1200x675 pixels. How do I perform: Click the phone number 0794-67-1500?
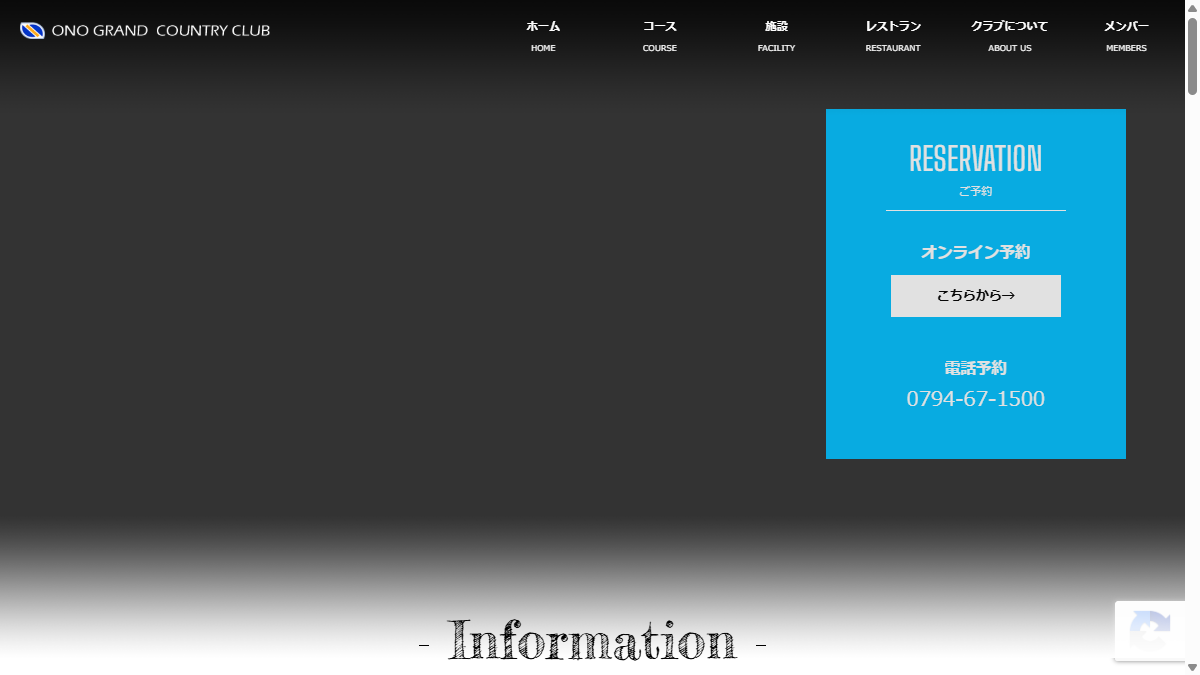(x=976, y=399)
